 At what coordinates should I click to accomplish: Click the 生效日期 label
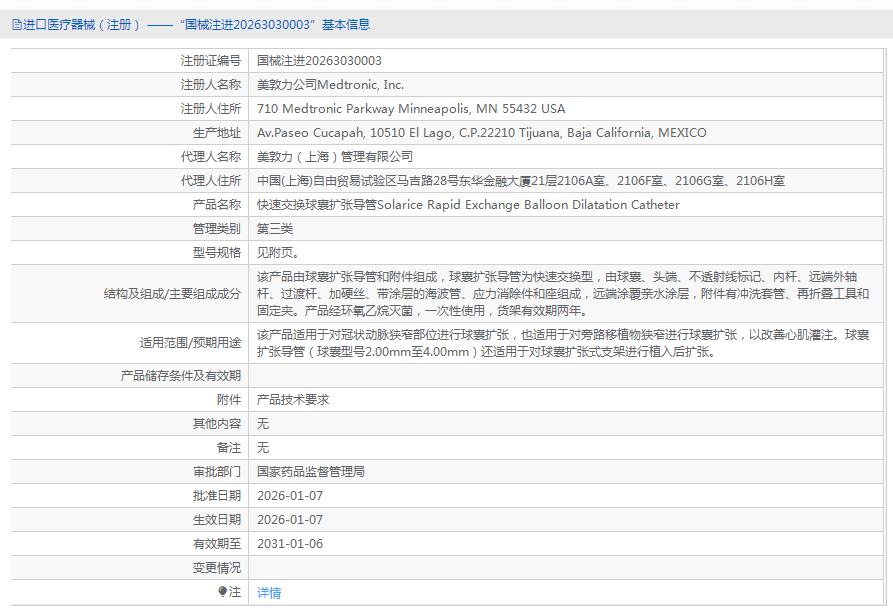(216, 520)
